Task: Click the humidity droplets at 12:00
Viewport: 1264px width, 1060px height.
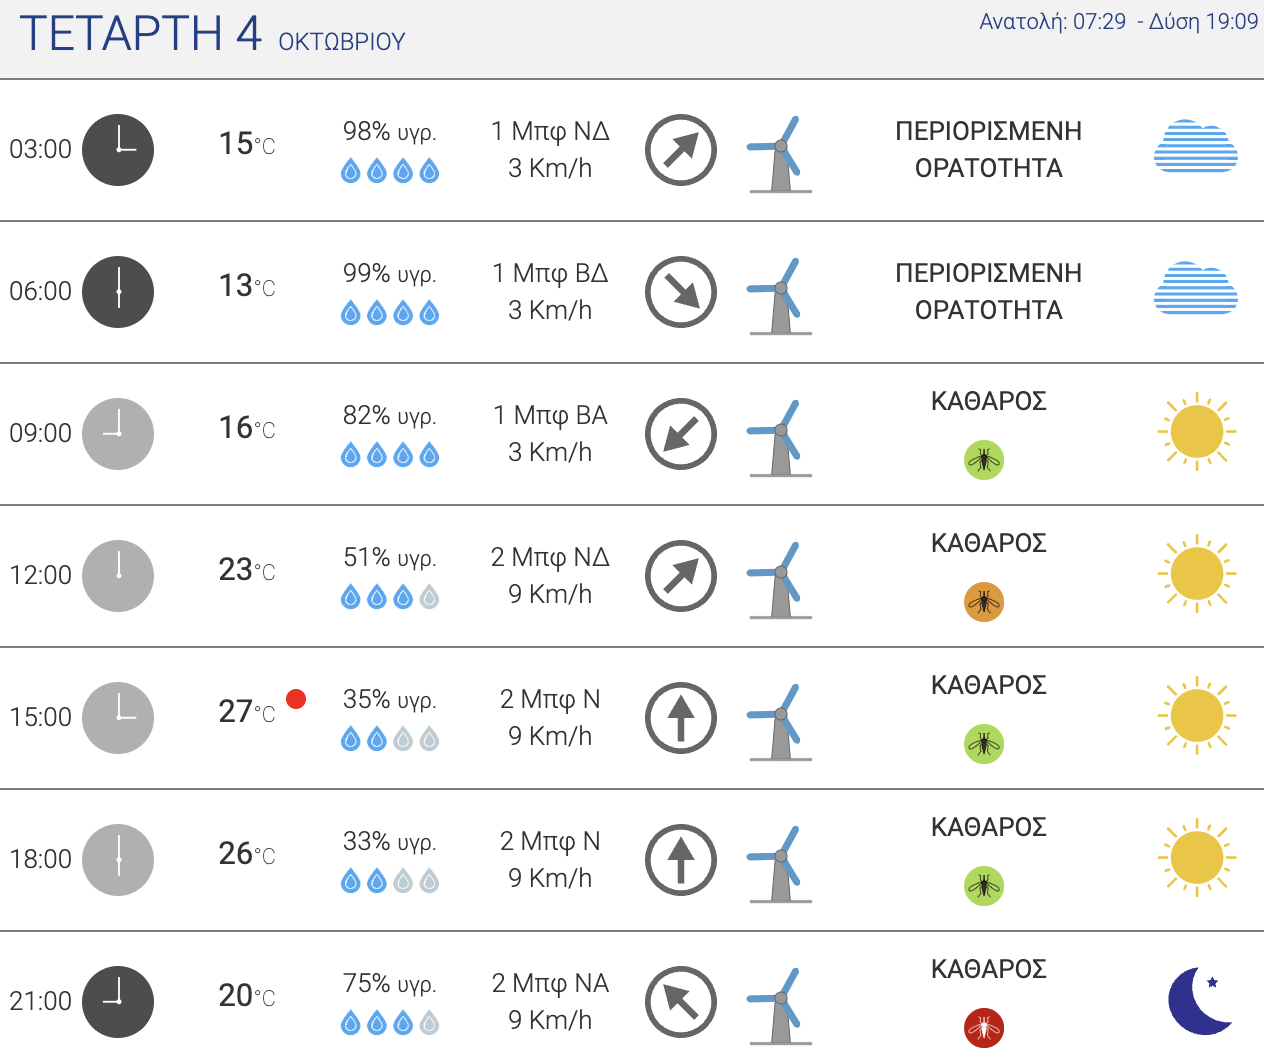Action: pos(390,598)
